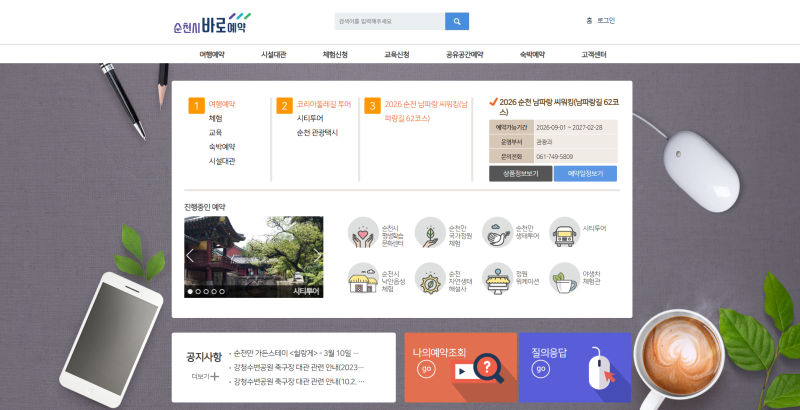Select the second carousel indicator dot

[198, 292]
